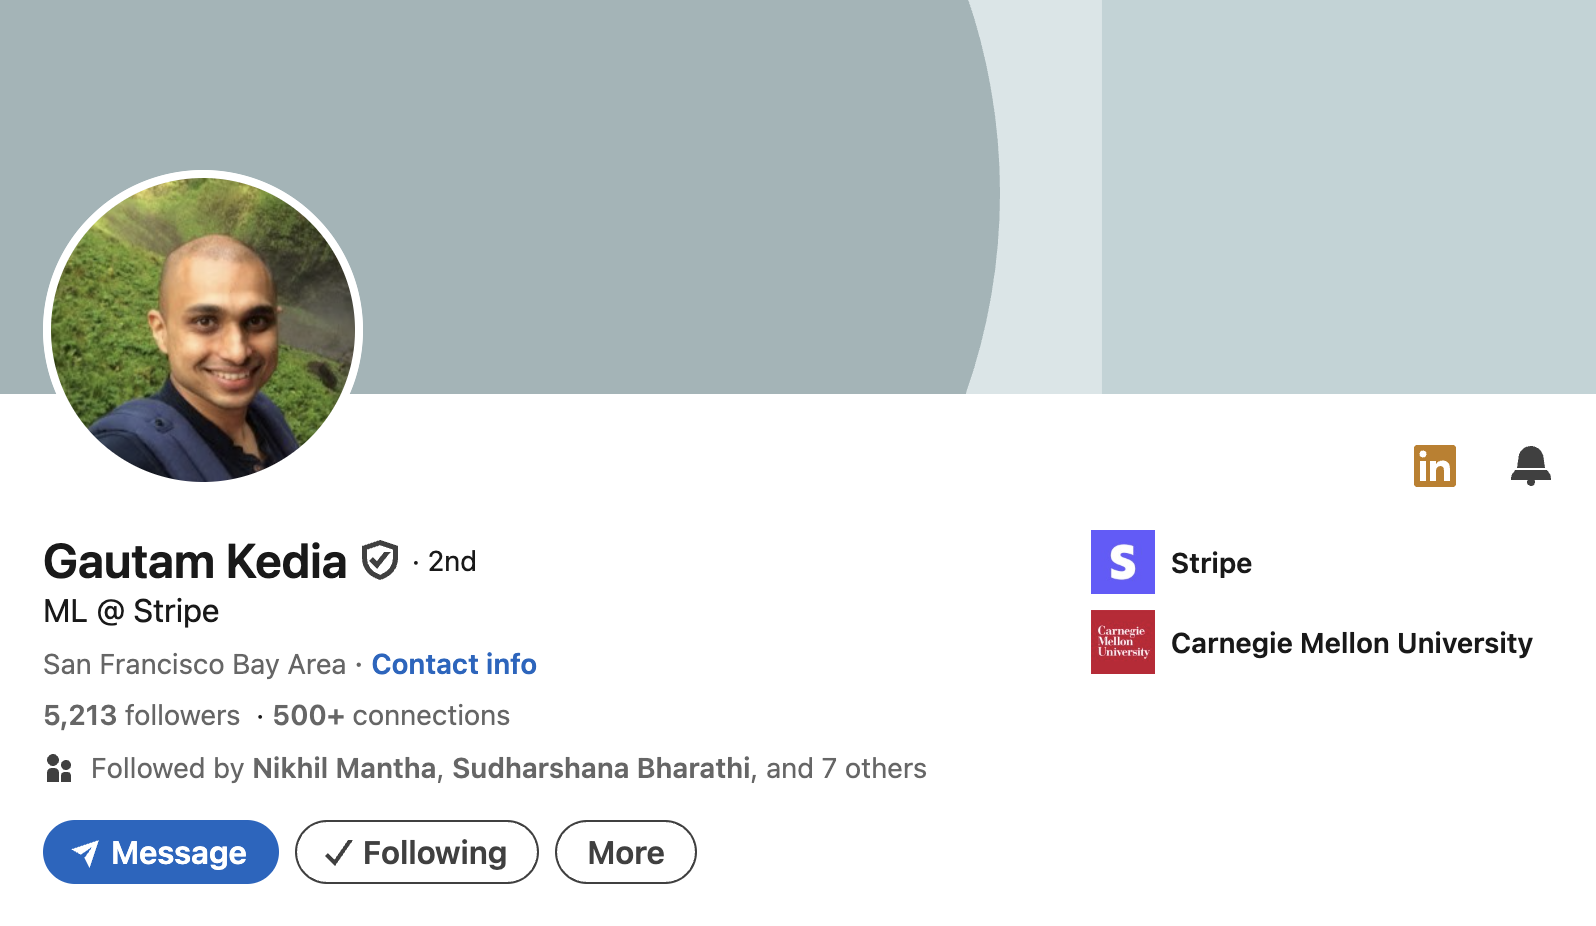
Task: Select the Stripe company logo
Action: (1122, 562)
